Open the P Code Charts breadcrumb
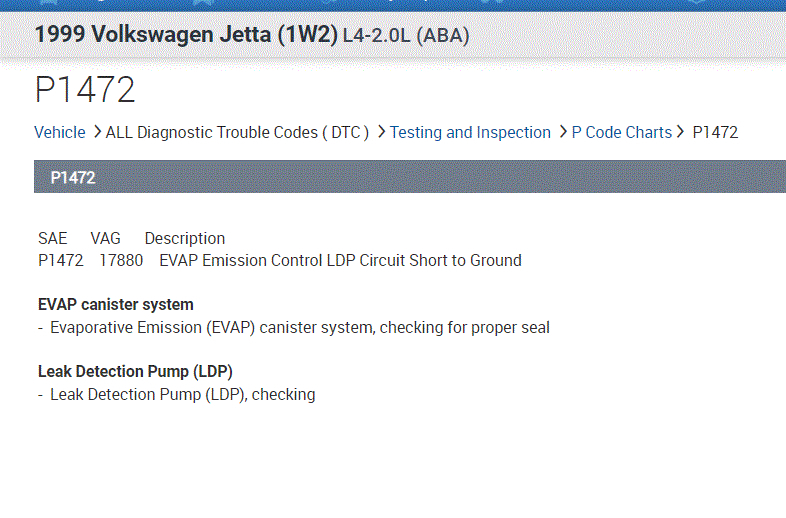This screenshot has width=786, height=518. (x=621, y=132)
